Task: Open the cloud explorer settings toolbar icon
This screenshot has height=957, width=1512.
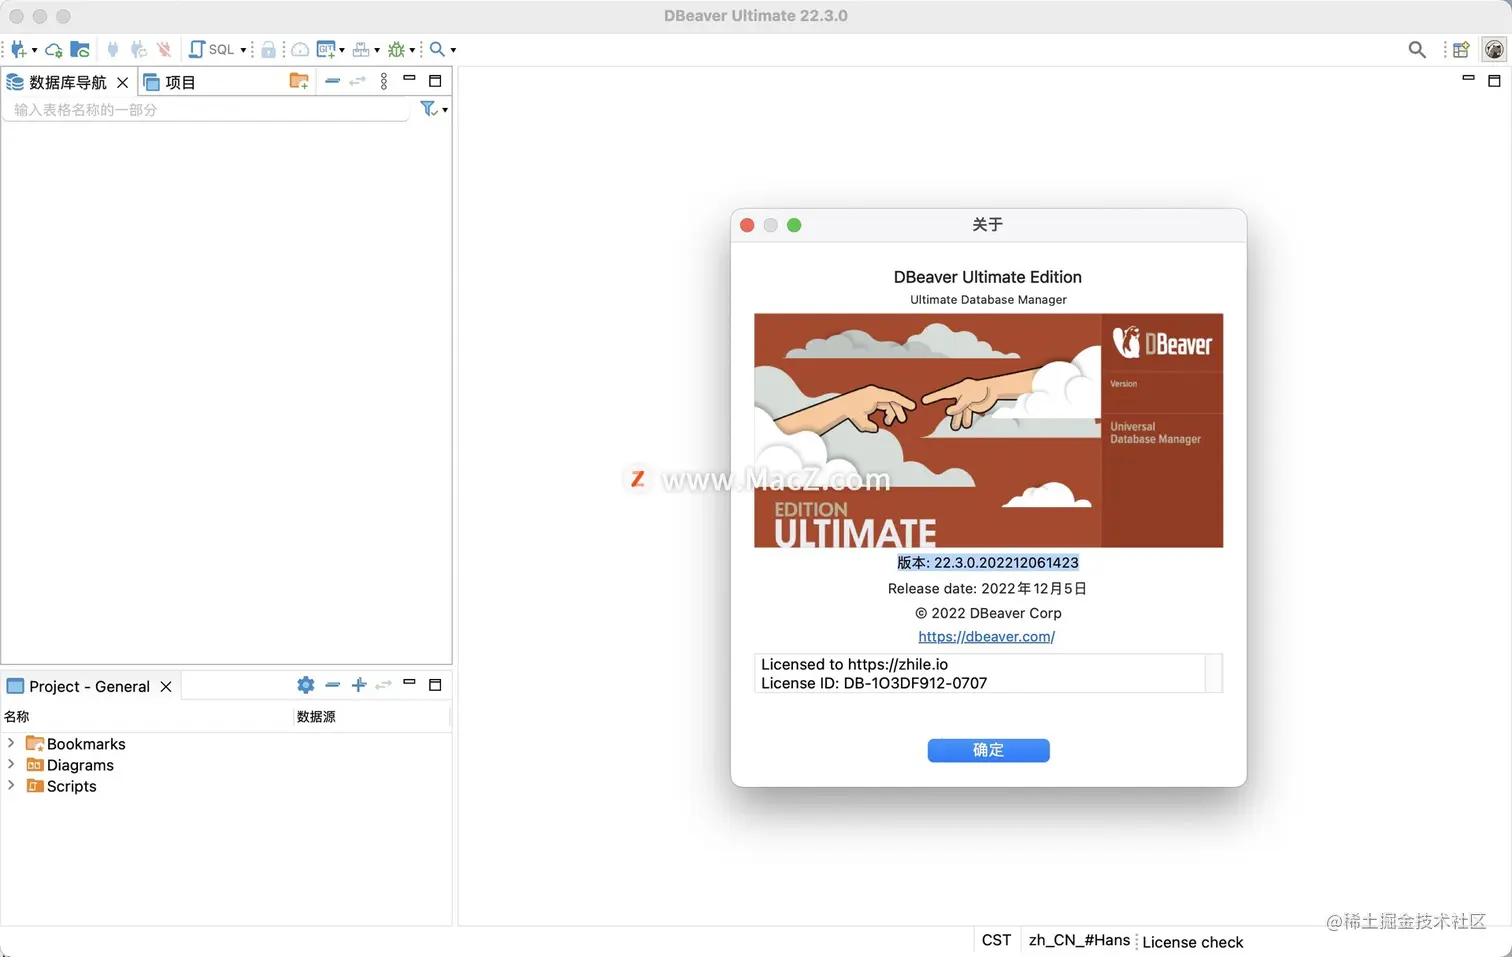Action: tap(54, 49)
